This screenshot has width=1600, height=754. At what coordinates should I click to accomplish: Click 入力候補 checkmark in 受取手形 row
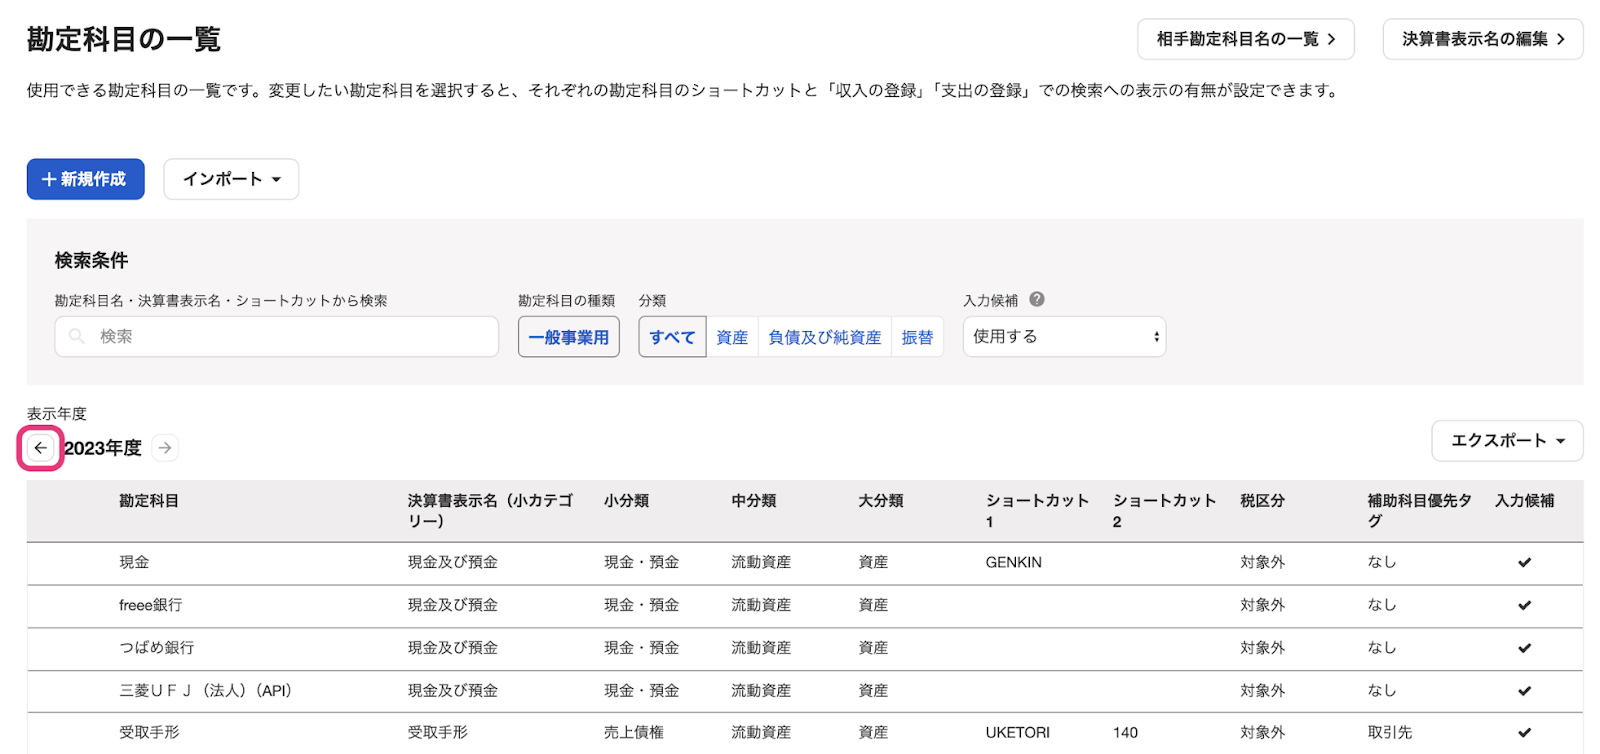coord(1524,733)
